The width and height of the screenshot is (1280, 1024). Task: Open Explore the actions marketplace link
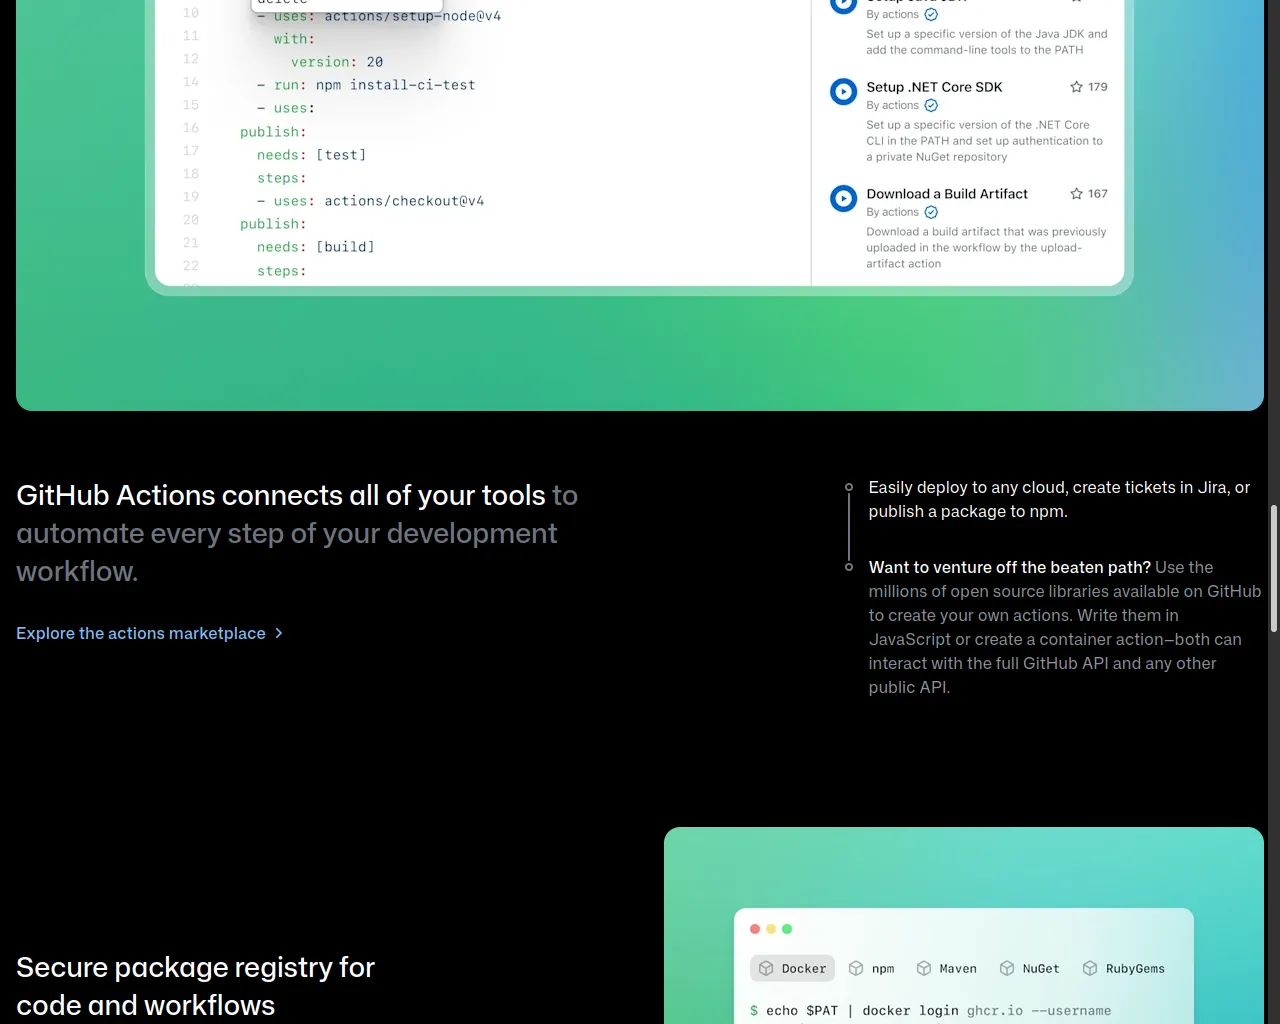click(x=141, y=634)
